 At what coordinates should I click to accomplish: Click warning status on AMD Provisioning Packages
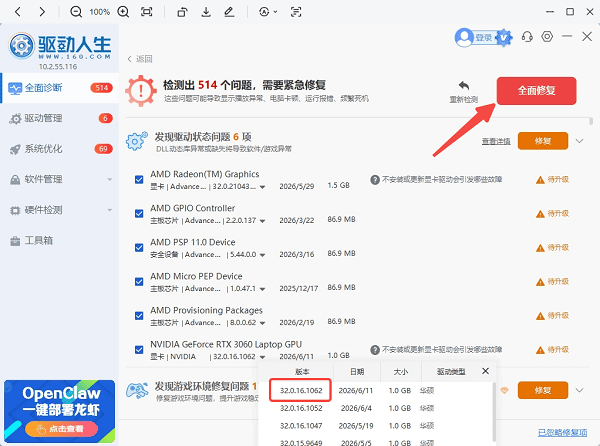(552, 316)
